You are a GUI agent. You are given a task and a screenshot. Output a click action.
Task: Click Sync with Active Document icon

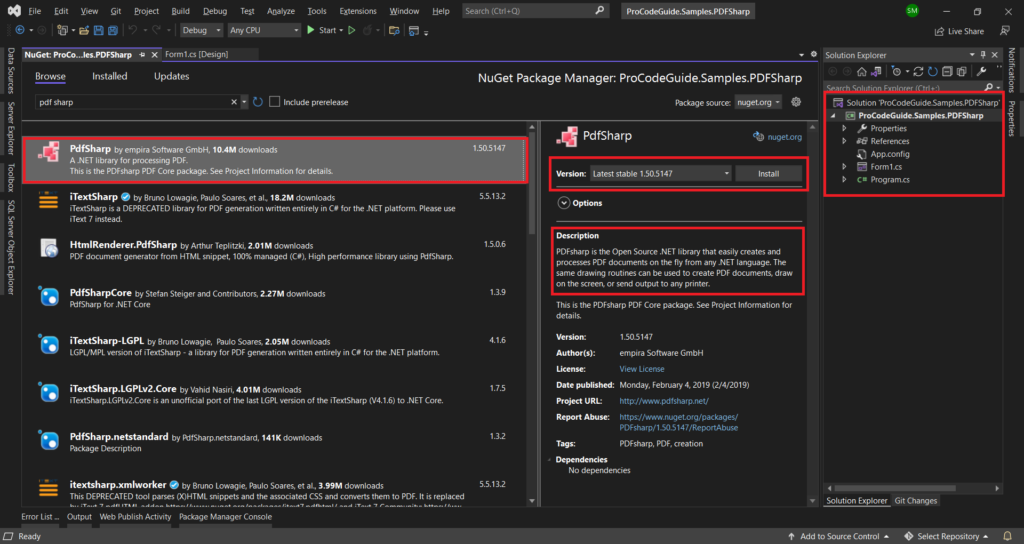click(918, 71)
